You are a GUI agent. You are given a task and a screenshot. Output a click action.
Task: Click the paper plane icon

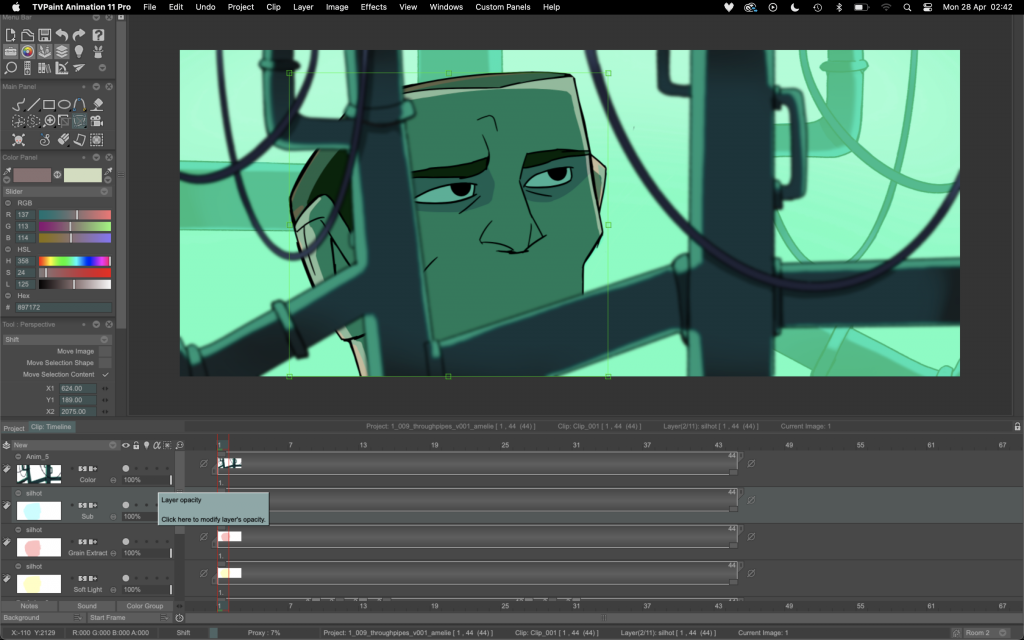click(79, 68)
